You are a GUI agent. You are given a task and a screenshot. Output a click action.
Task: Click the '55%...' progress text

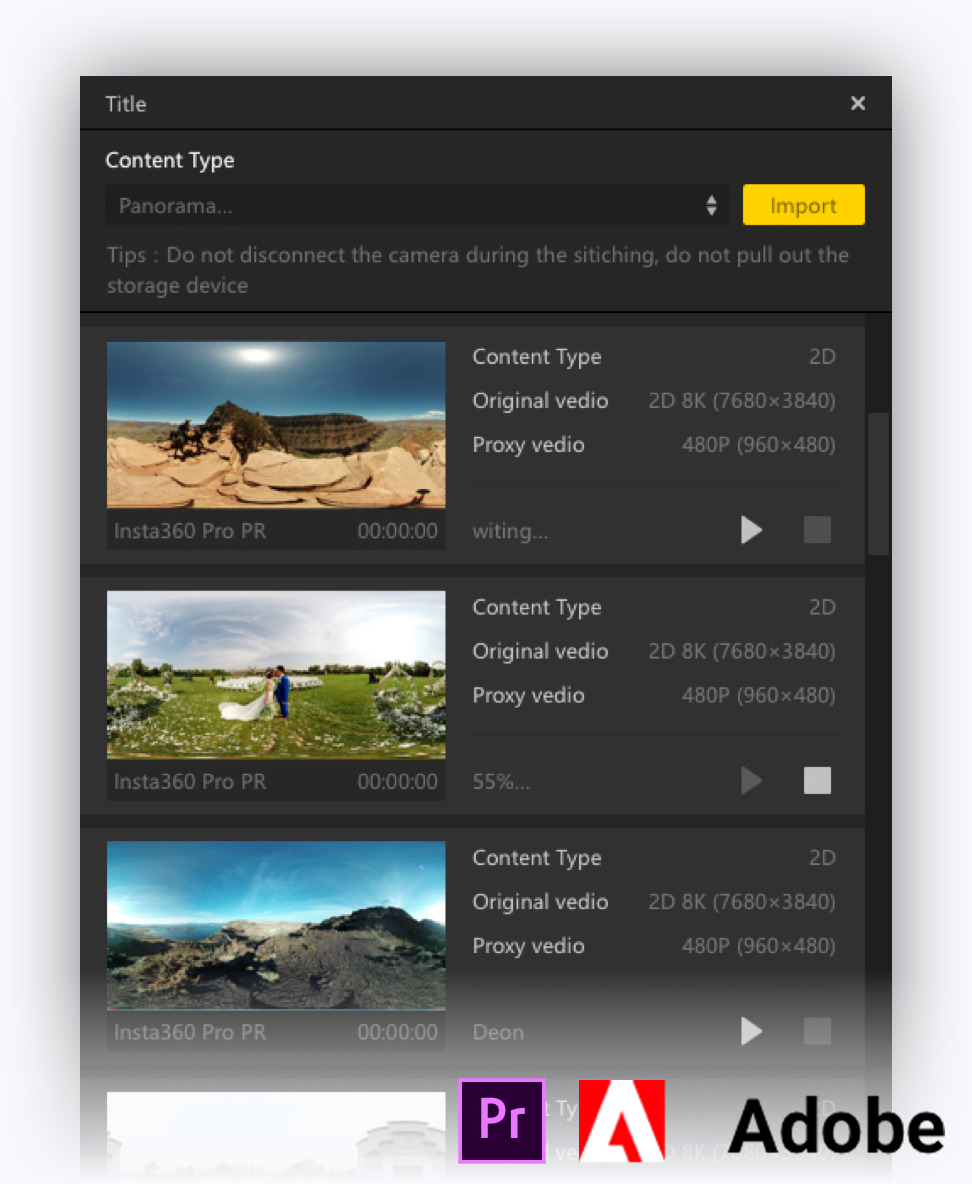click(x=501, y=782)
